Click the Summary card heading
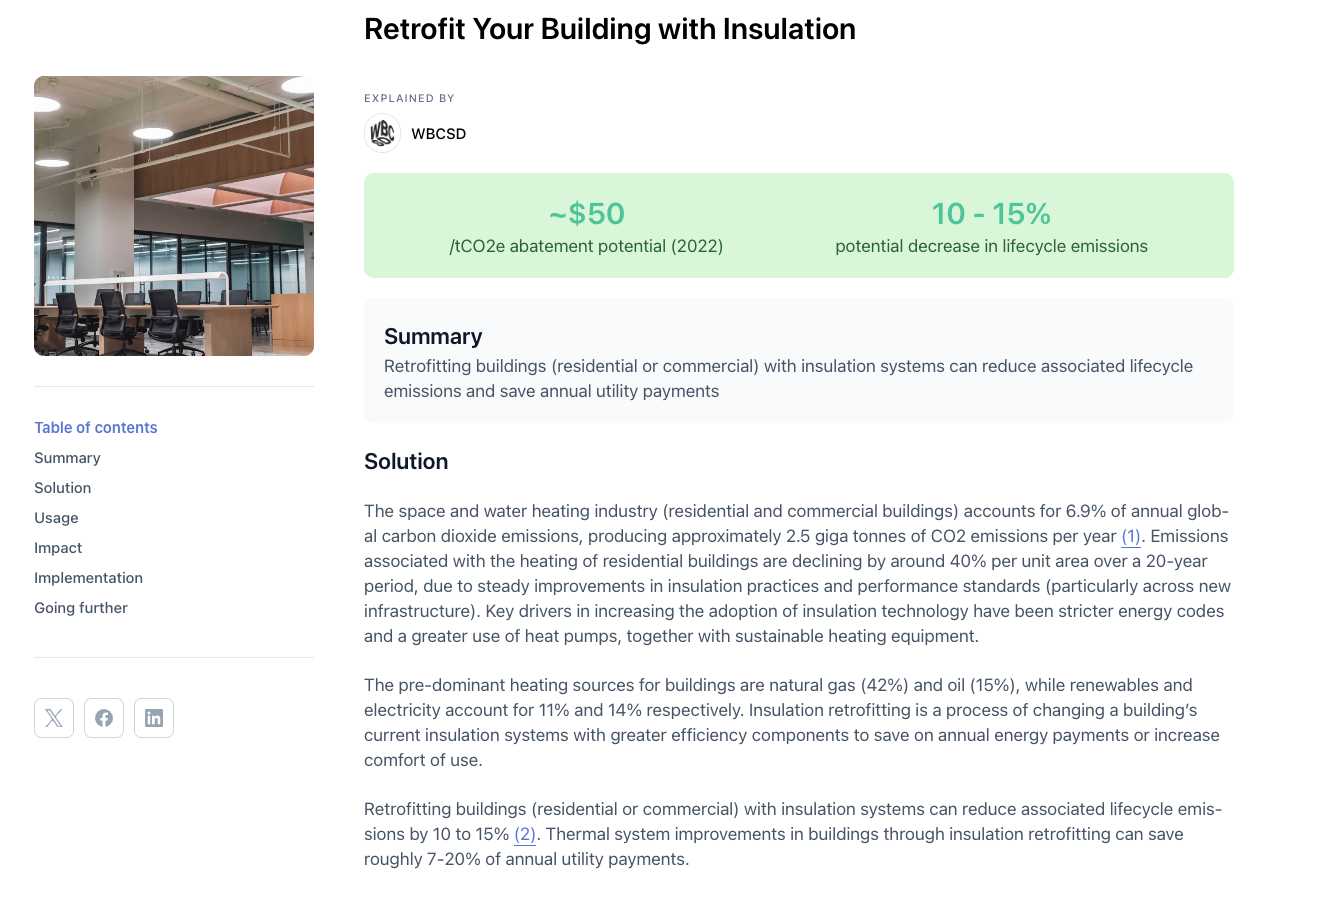 pos(433,336)
